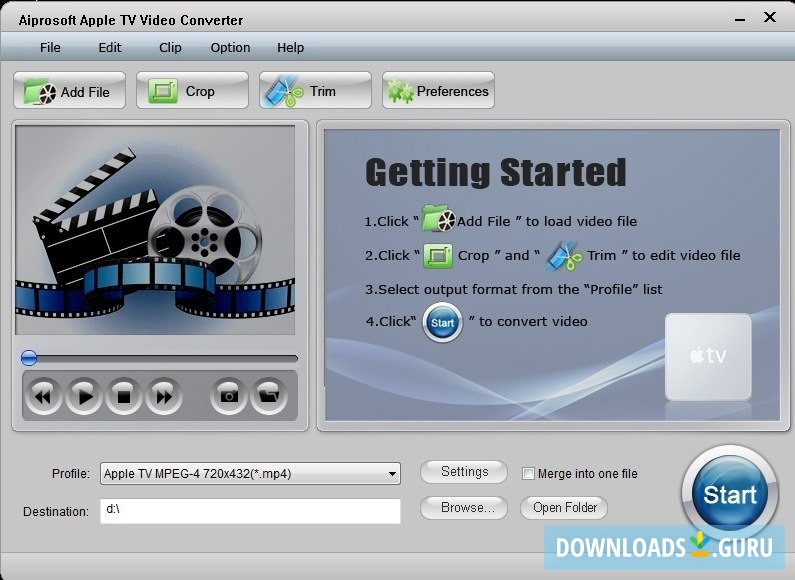Click the fast forward button
The width and height of the screenshot is (795, 580).
coord(164,396)
